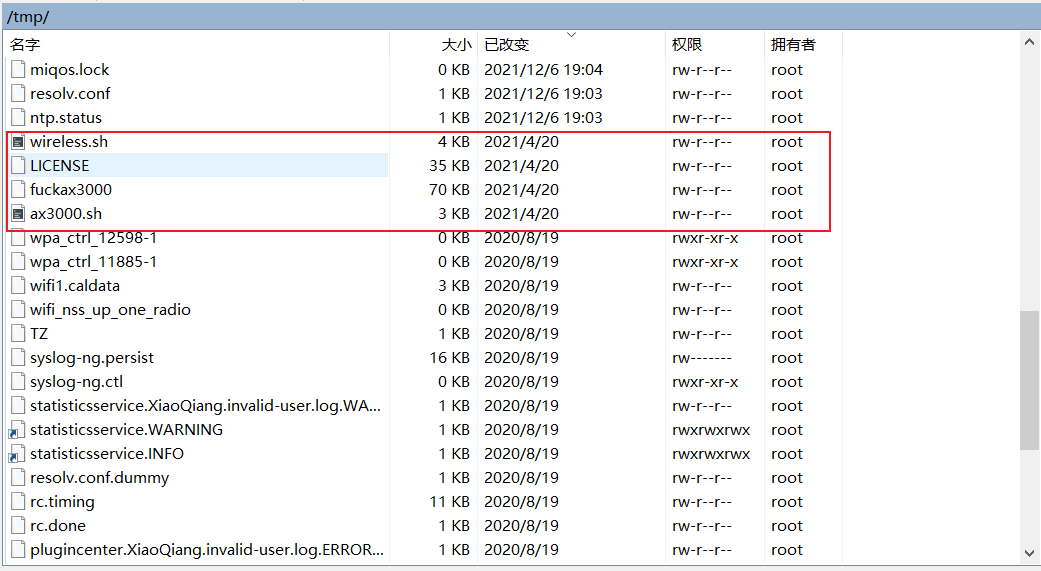Click the syslog-ng.persist file icon
1041x571 pixels.
[19, 357]
